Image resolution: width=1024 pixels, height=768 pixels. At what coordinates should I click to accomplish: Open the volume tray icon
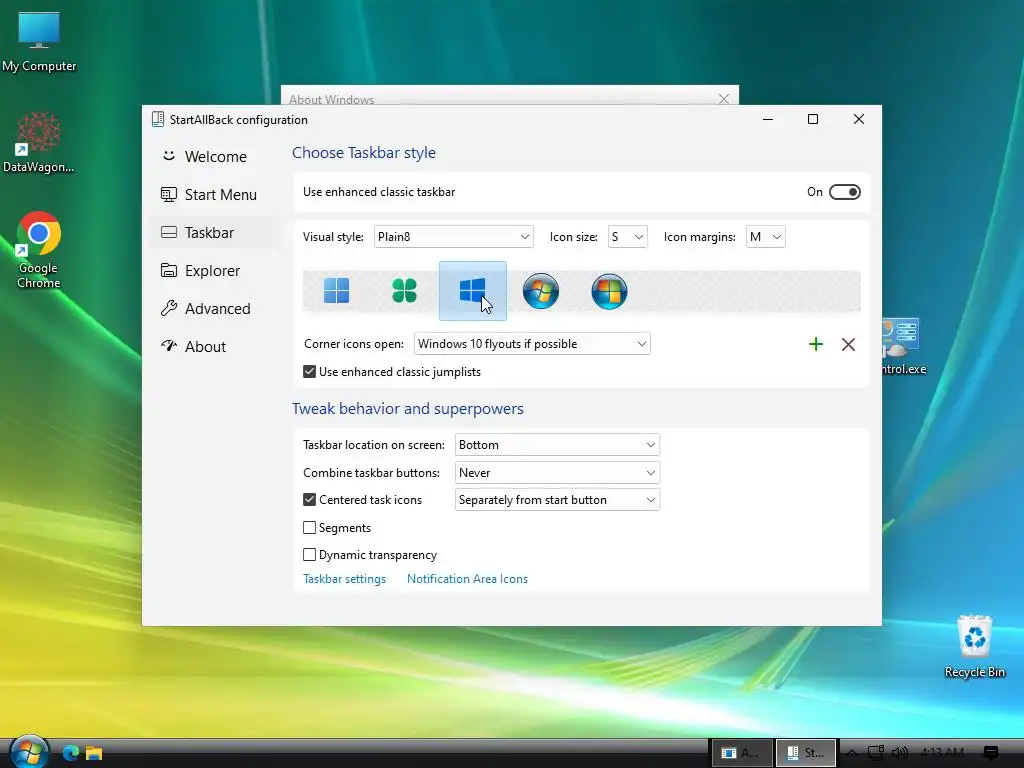pyautogui.click(x=899, y=753)
